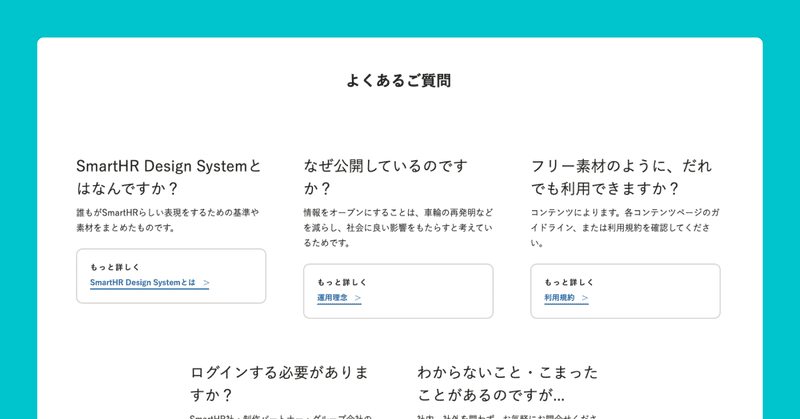Click heading 'わからないこと・こまったことがあるのですが…'
This screenshot has height=419, width=800.
(508, 384)
